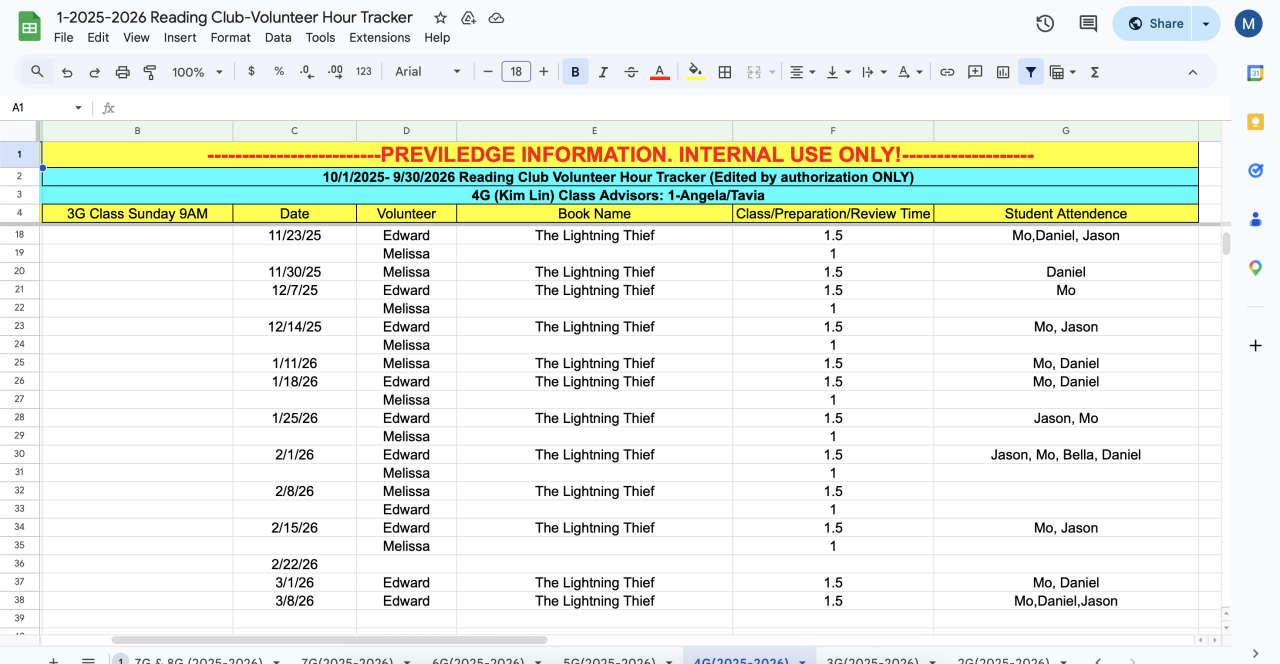Open Google Keep in side panel
Screen dimensions: 1280x664
pos(1255,122)
